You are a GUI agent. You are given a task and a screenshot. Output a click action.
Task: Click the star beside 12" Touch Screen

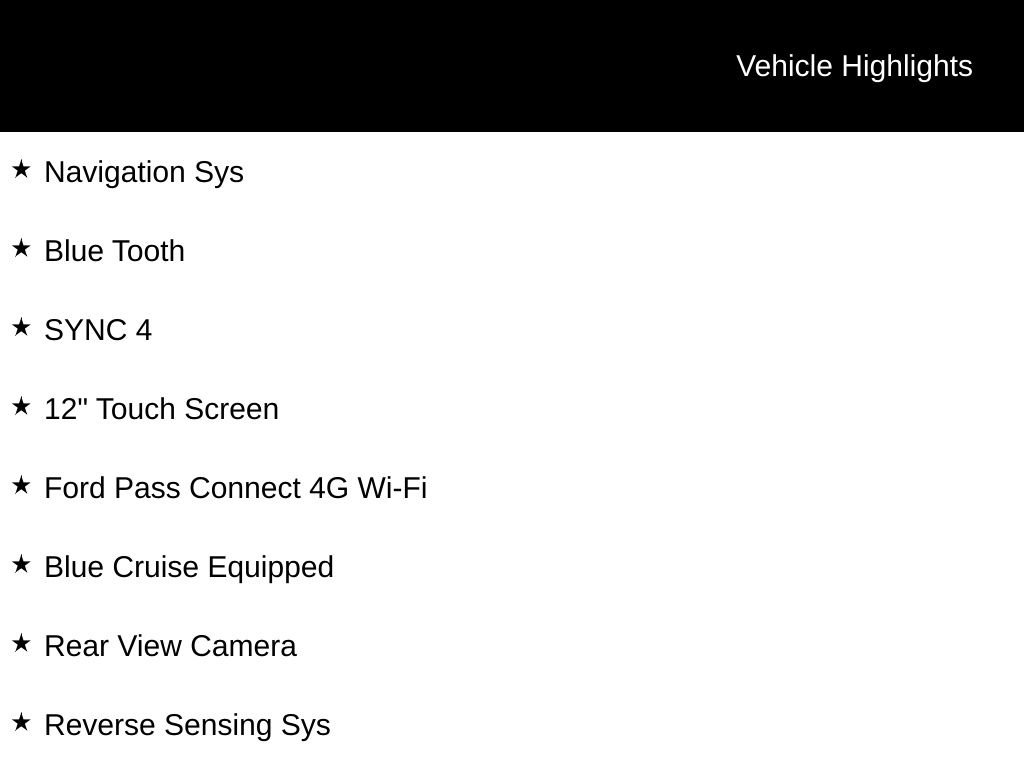point(21,406)
